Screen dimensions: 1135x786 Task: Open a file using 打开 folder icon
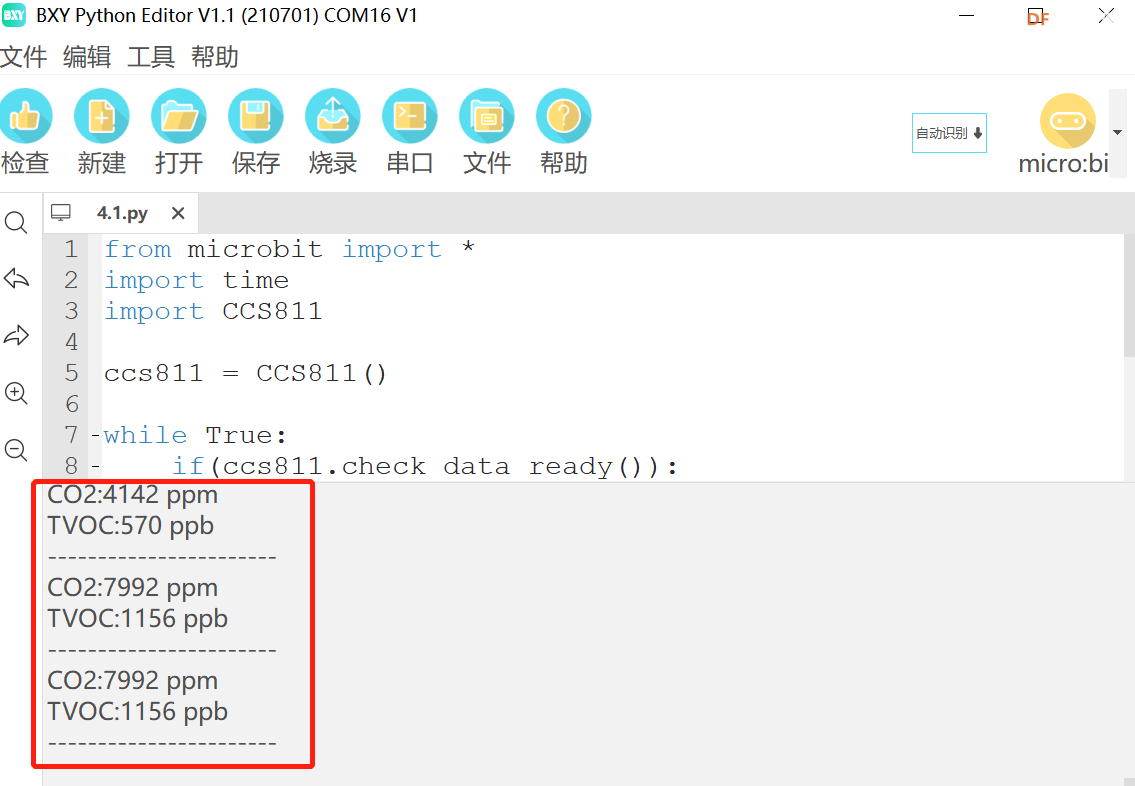[x=179, y=116]
